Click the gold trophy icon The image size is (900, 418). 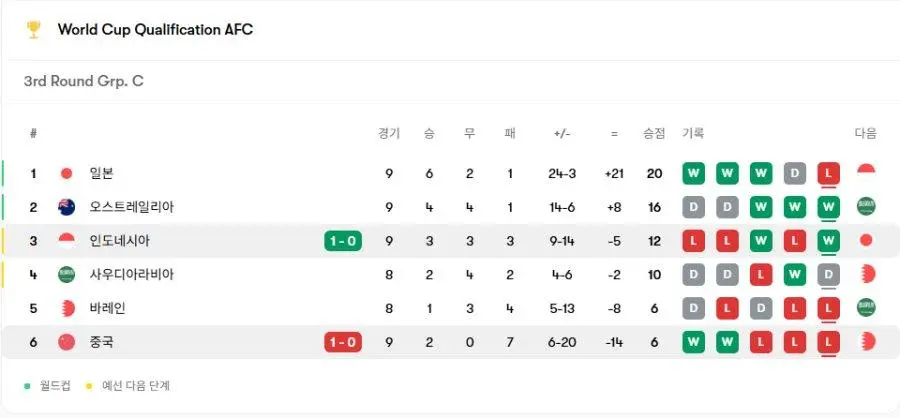point(34,30)
